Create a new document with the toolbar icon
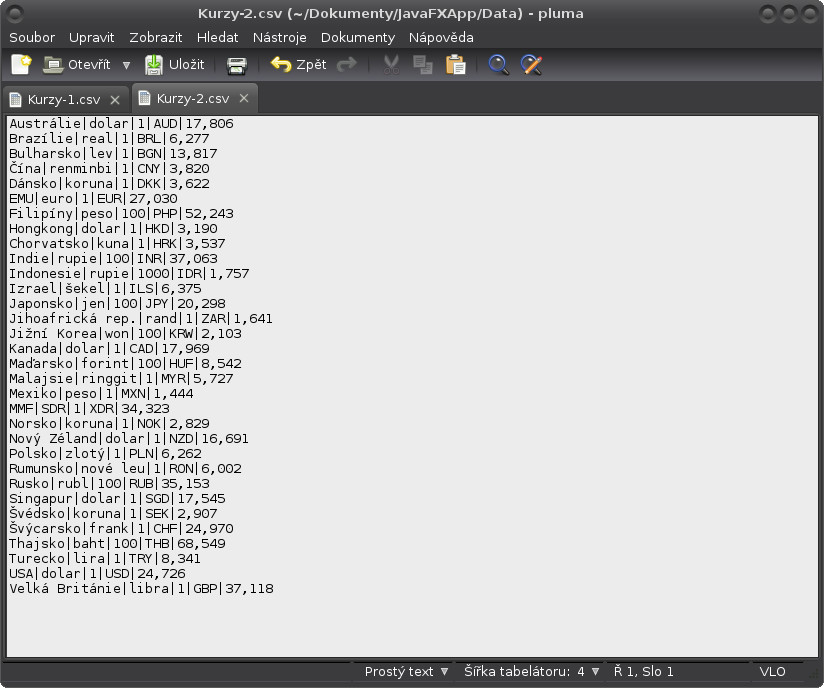 [x=21, y=65]
